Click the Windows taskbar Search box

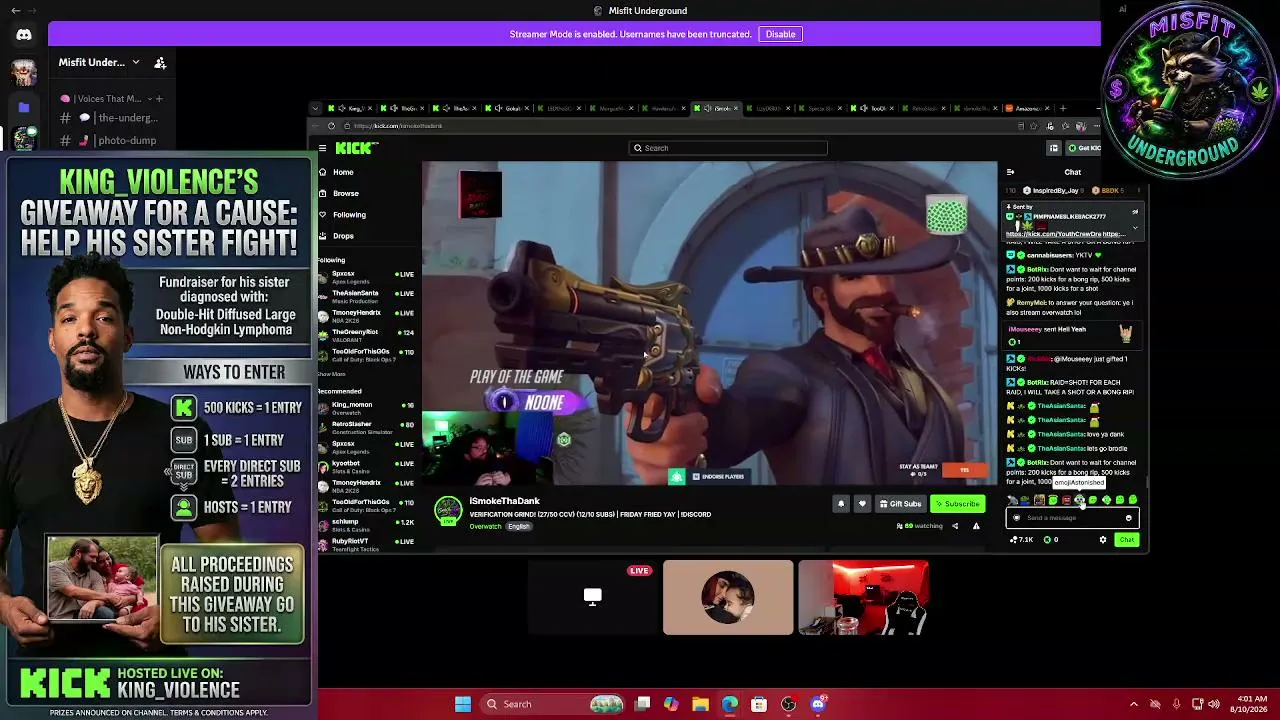click(x=552, y=704)
